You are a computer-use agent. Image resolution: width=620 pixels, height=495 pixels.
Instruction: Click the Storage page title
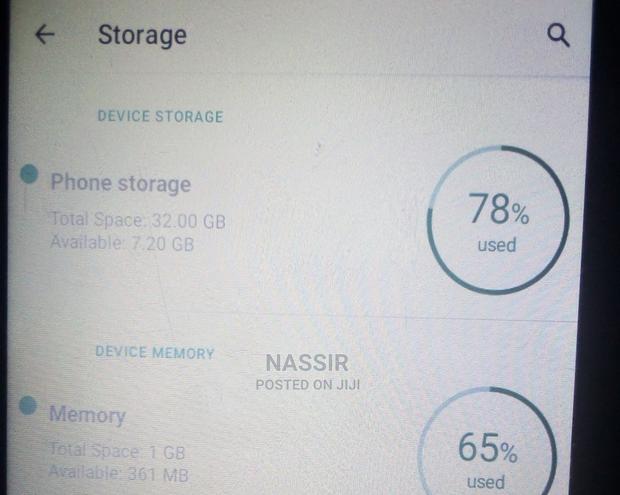(142, 35)
